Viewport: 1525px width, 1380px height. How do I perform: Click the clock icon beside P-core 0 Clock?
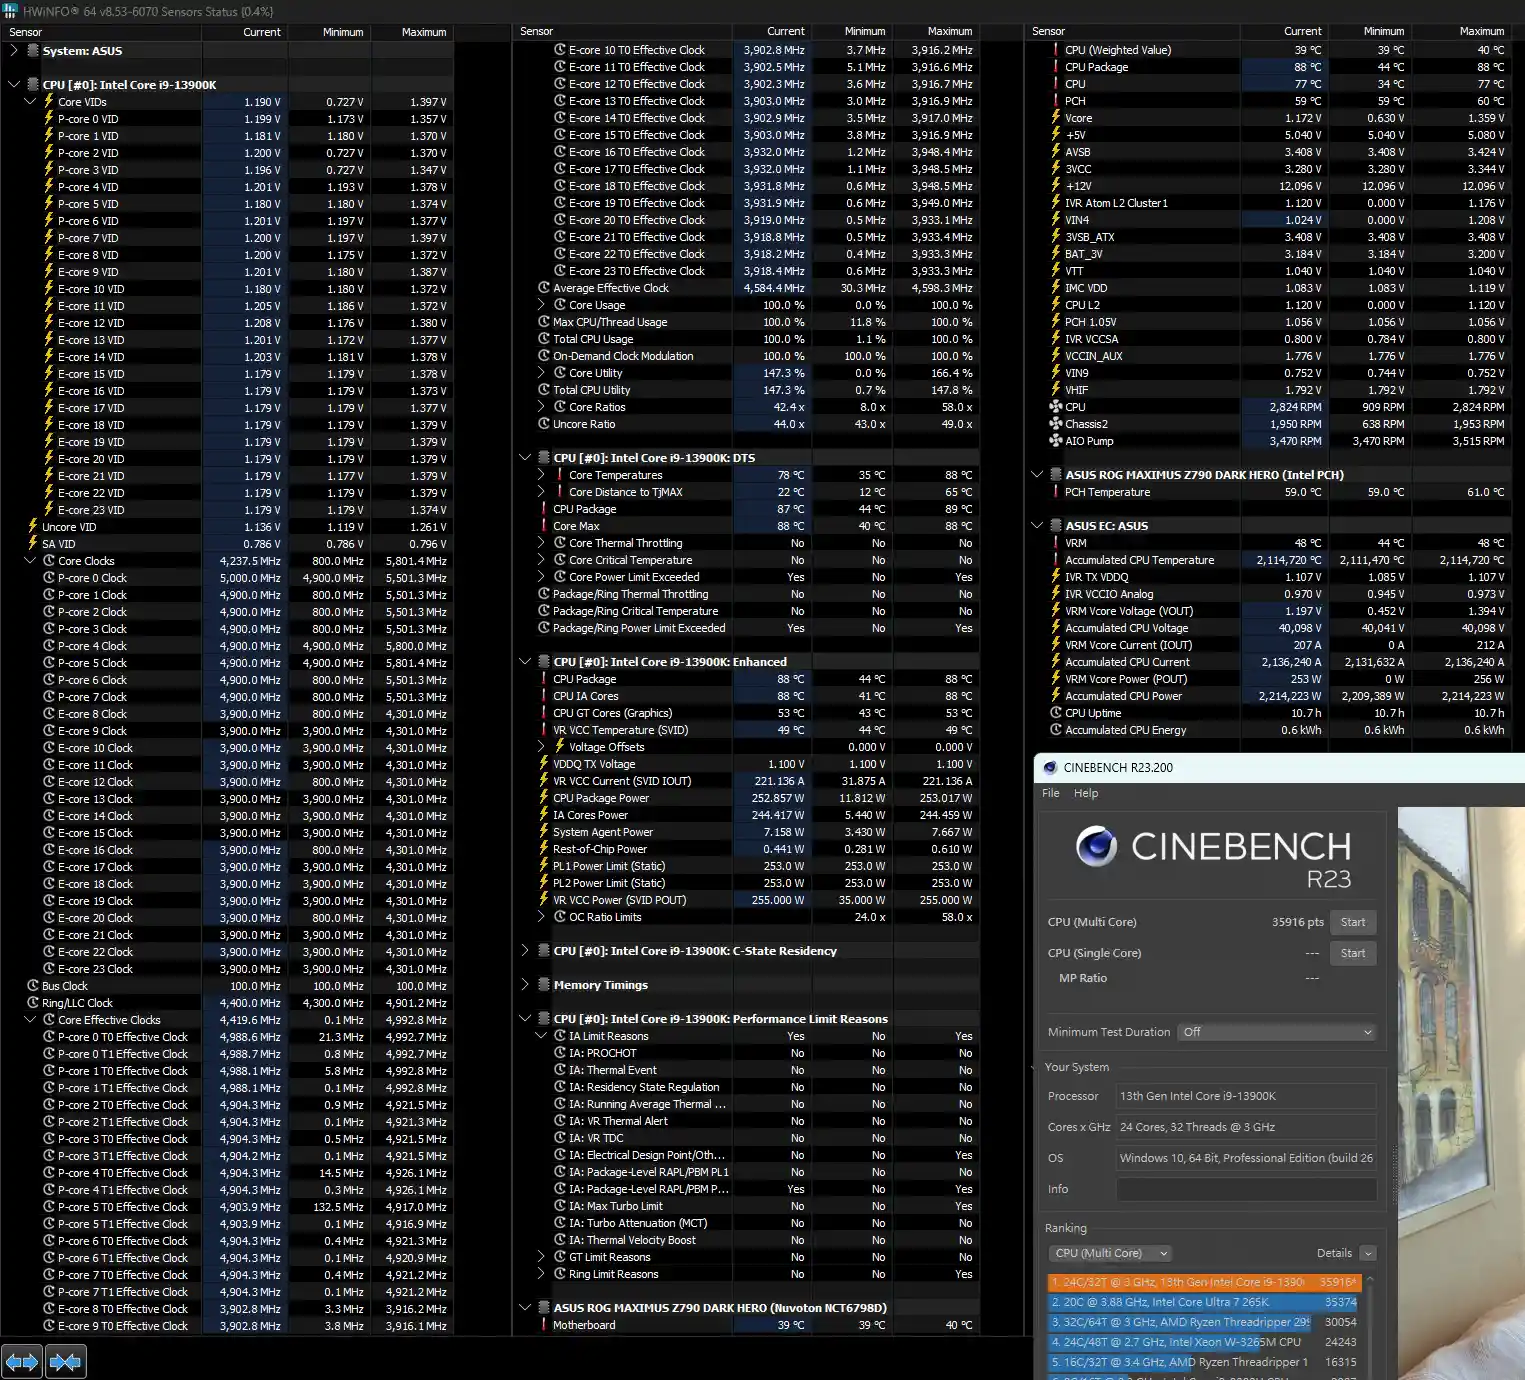tap(49, 578)
